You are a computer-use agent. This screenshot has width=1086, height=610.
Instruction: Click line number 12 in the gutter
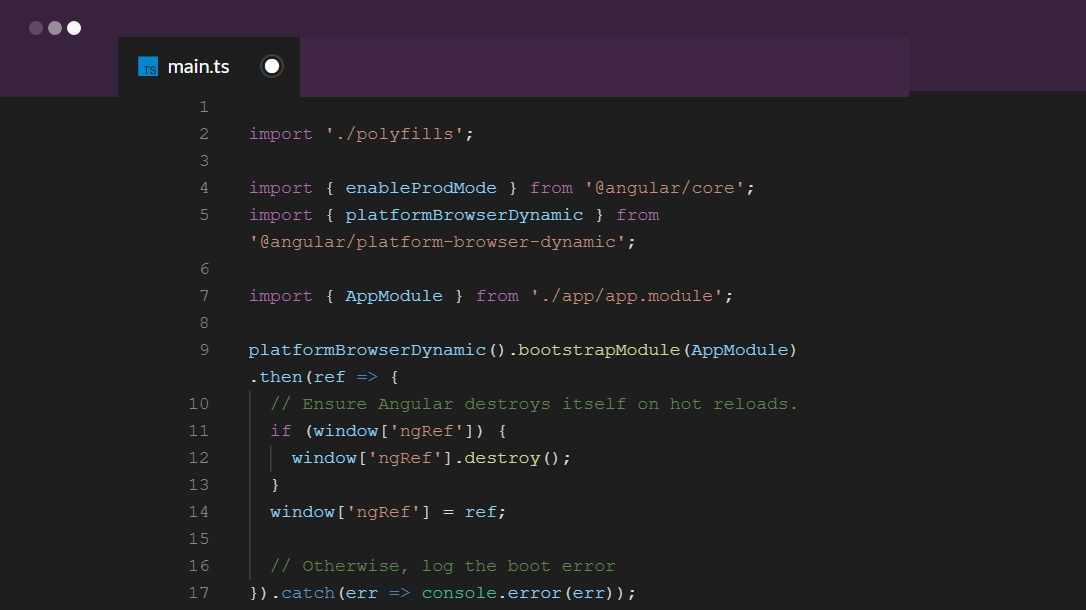[x=198, y=458]
